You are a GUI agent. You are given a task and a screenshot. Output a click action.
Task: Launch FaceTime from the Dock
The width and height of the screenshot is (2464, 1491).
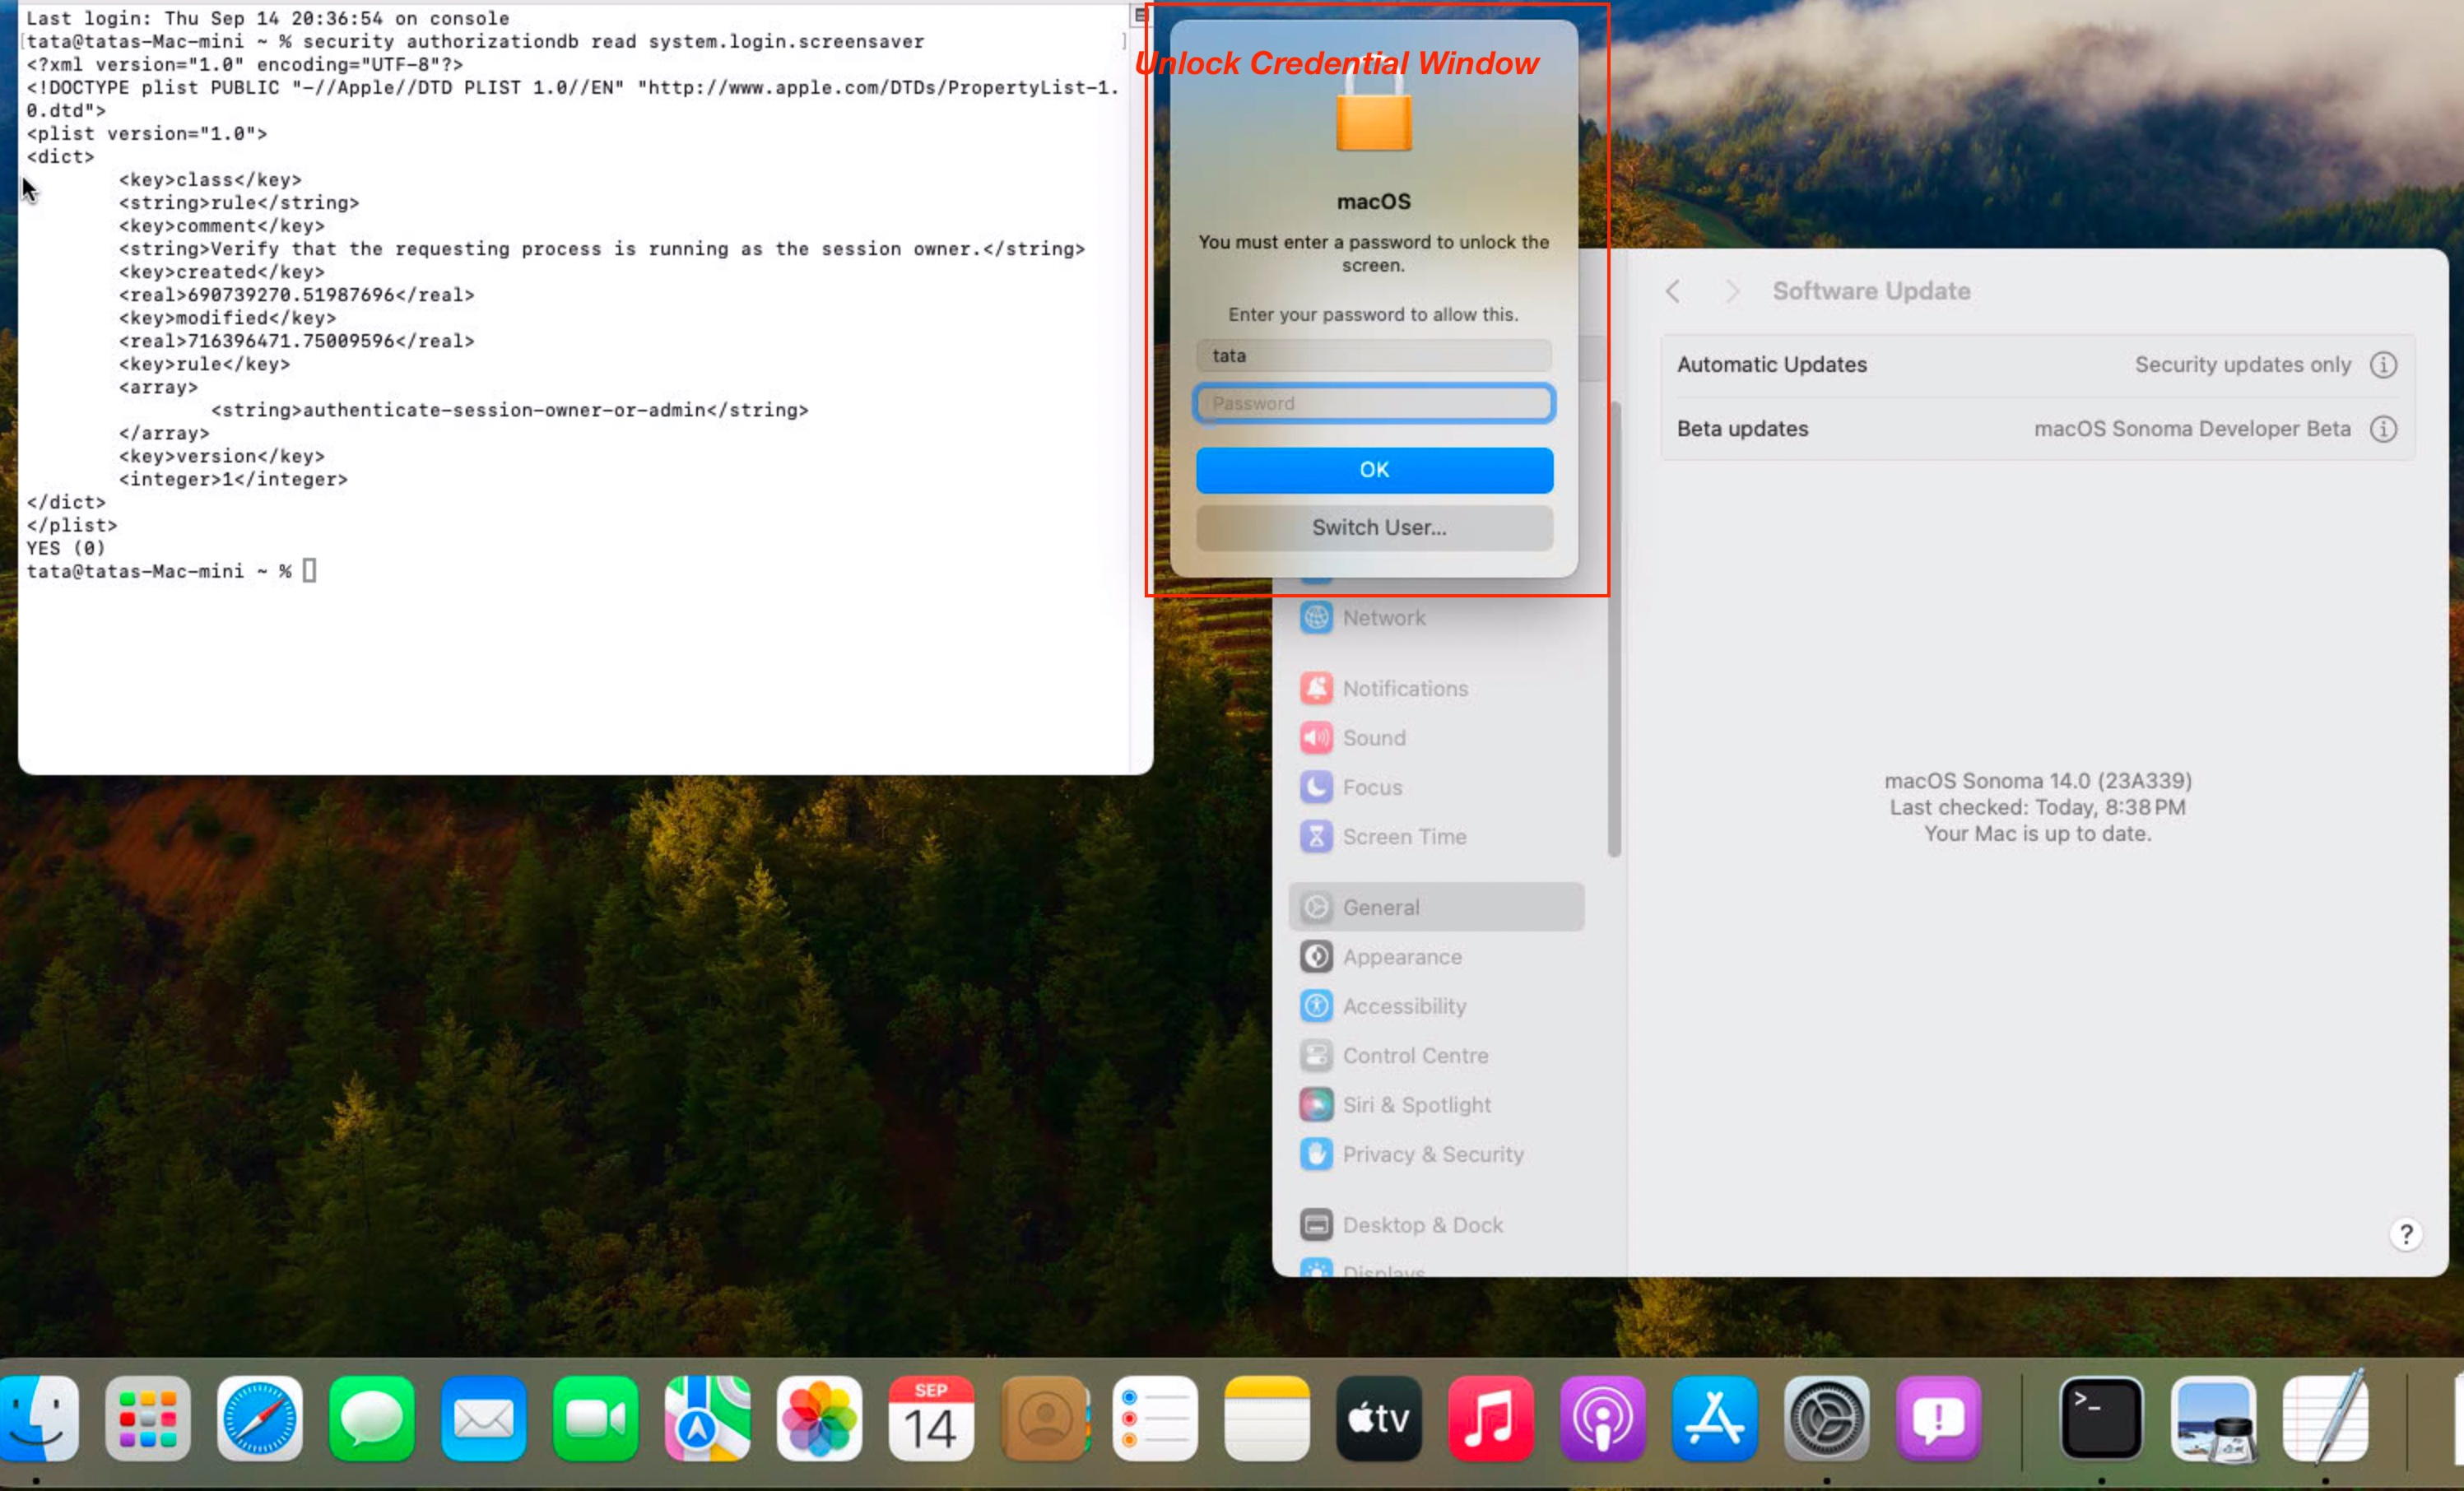point(596,1417)
